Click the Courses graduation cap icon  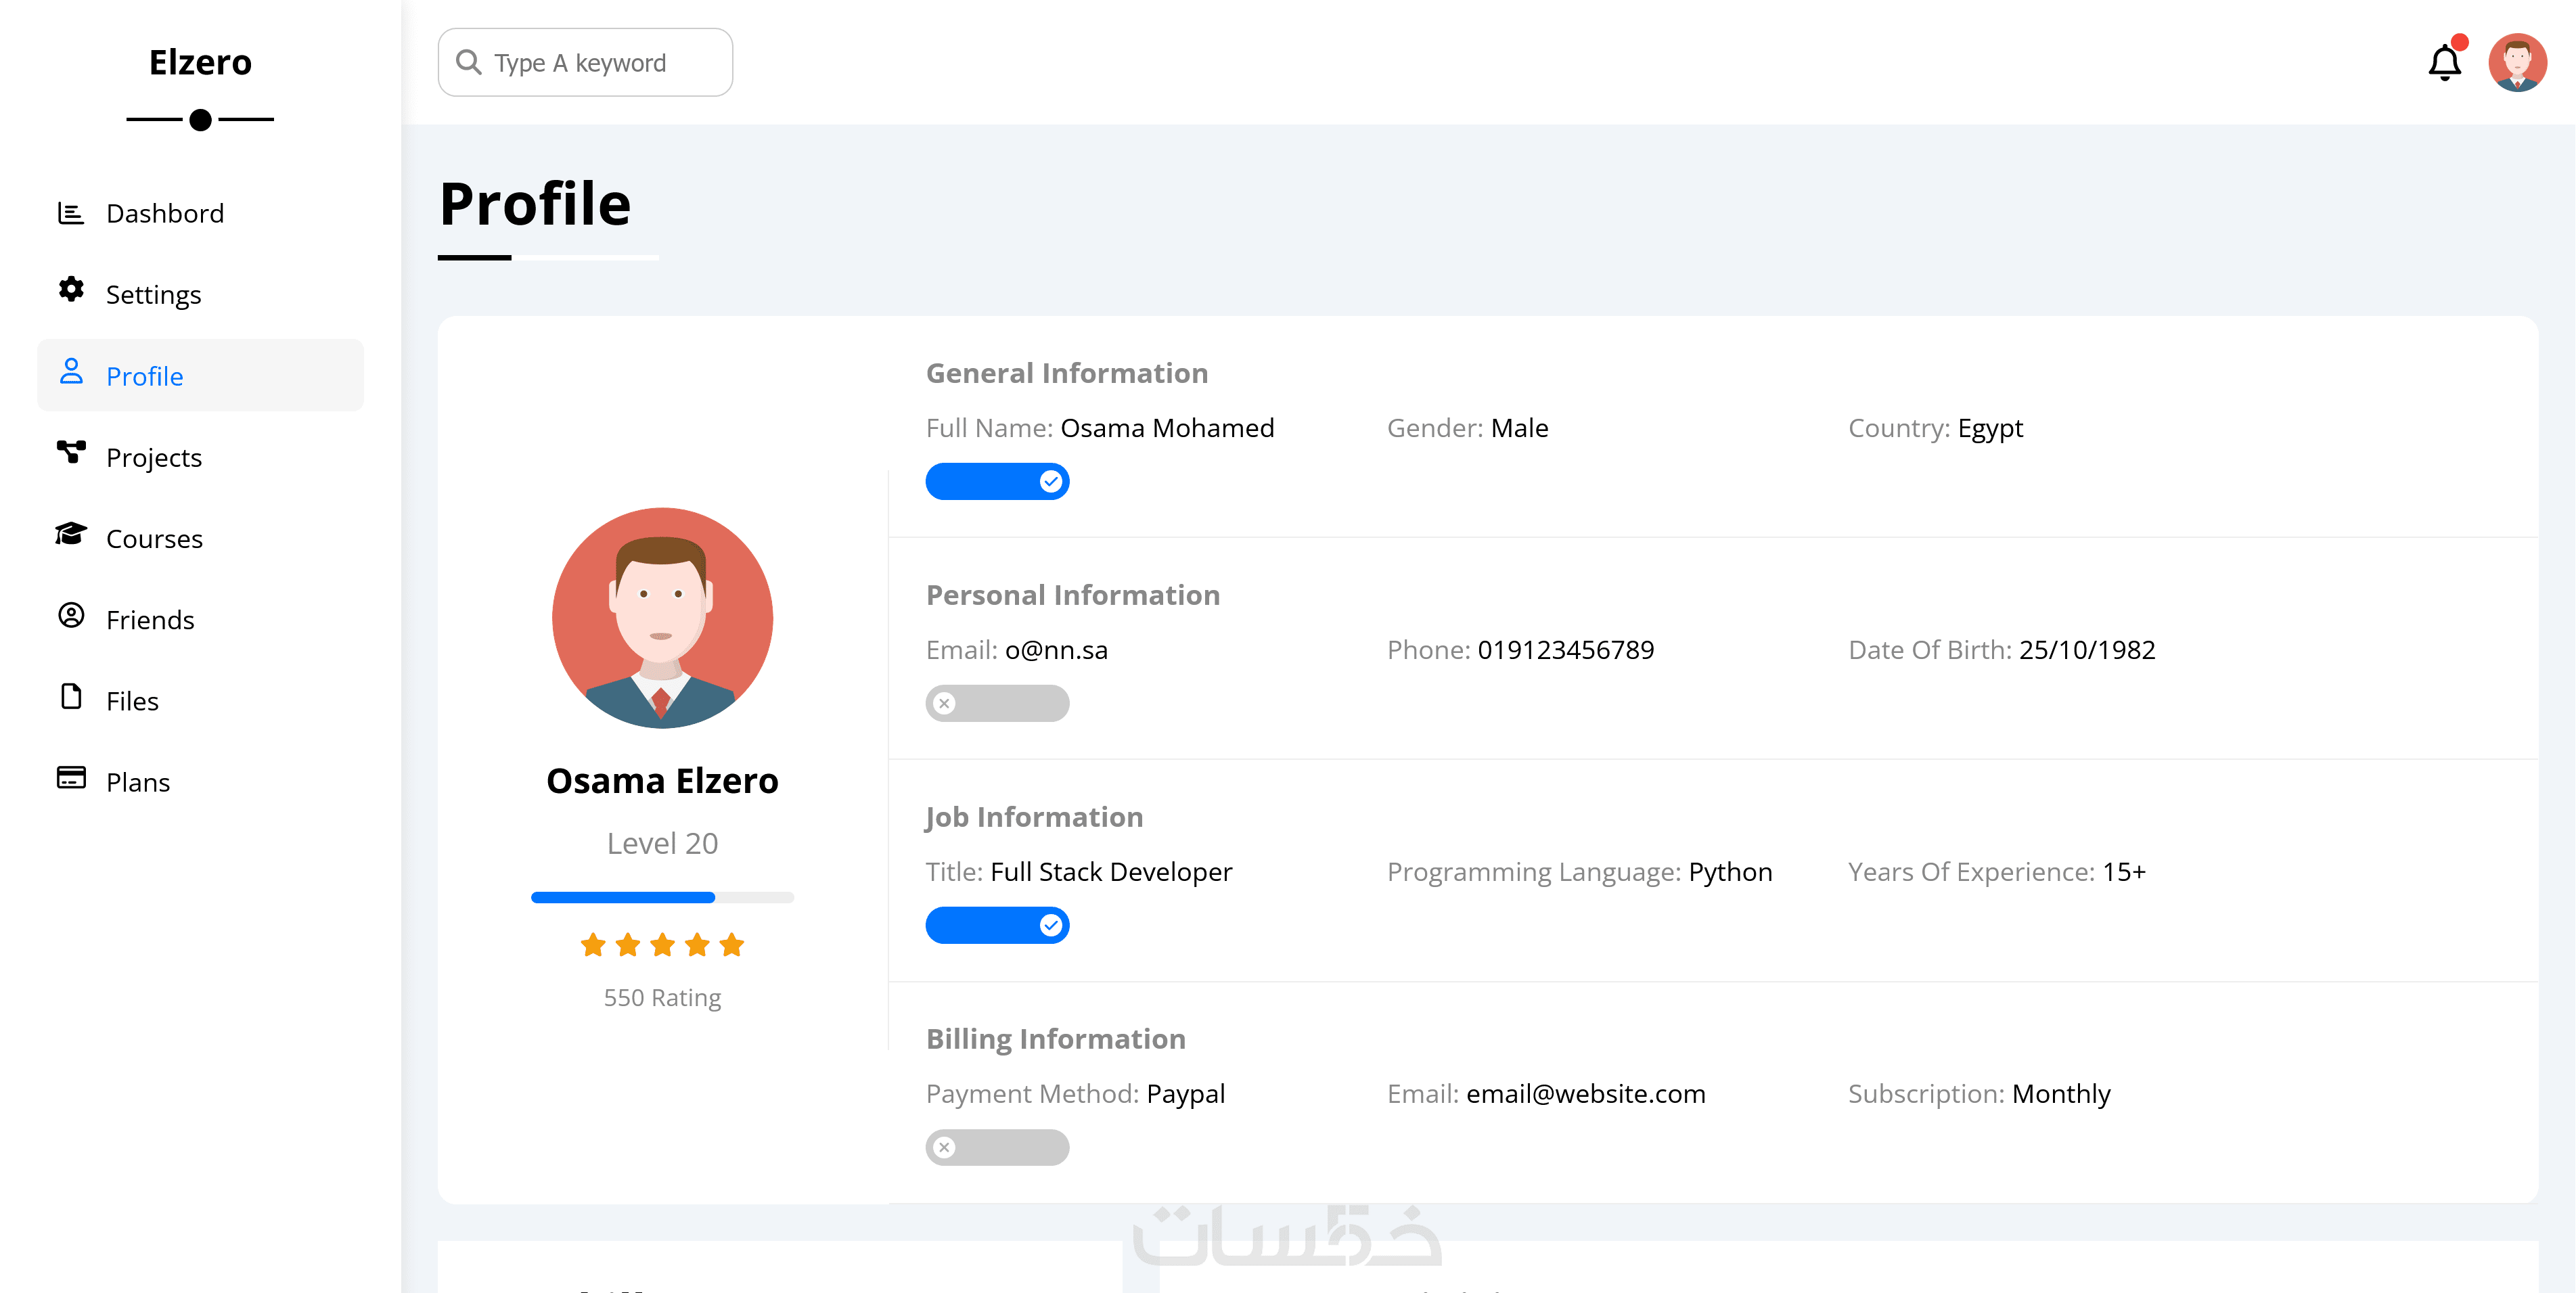tap(71, 534)
